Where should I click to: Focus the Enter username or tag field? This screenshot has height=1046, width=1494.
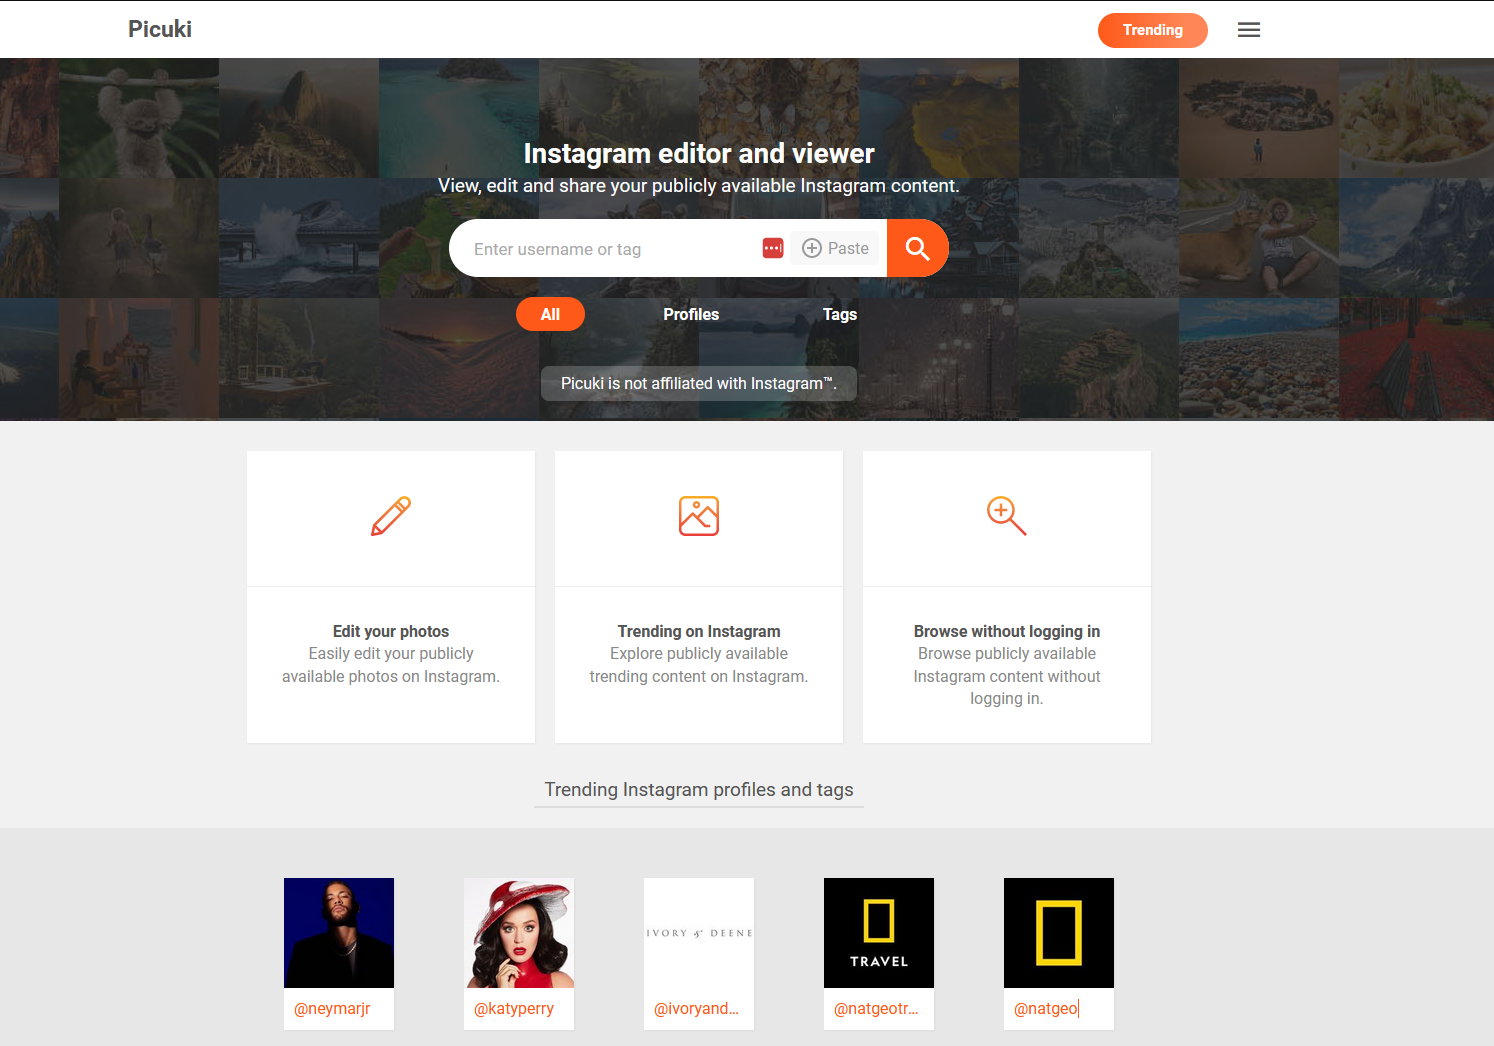pos(610,249)
